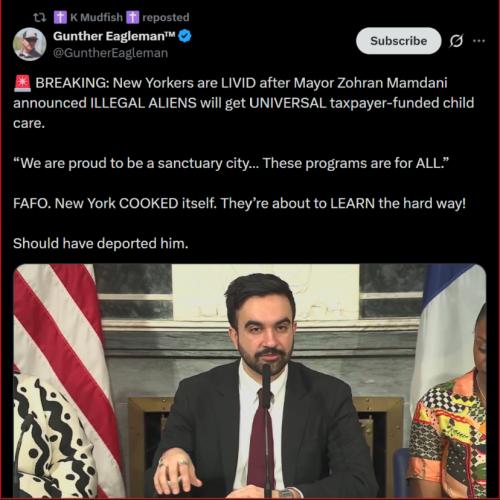Click the Gunther Eagleman display name
Image resolution: width=500 pixels, height=500 pixels.
click(114, 36)
